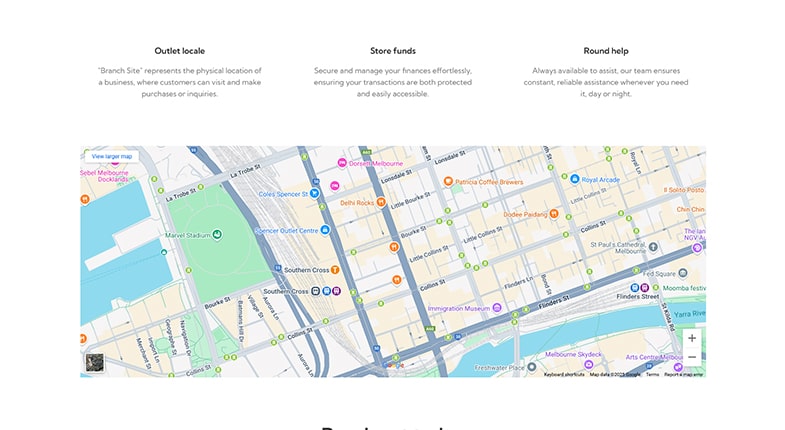Zoom in with the map plus button
This screenshot has height=430, width=785.
pos(691,338)
